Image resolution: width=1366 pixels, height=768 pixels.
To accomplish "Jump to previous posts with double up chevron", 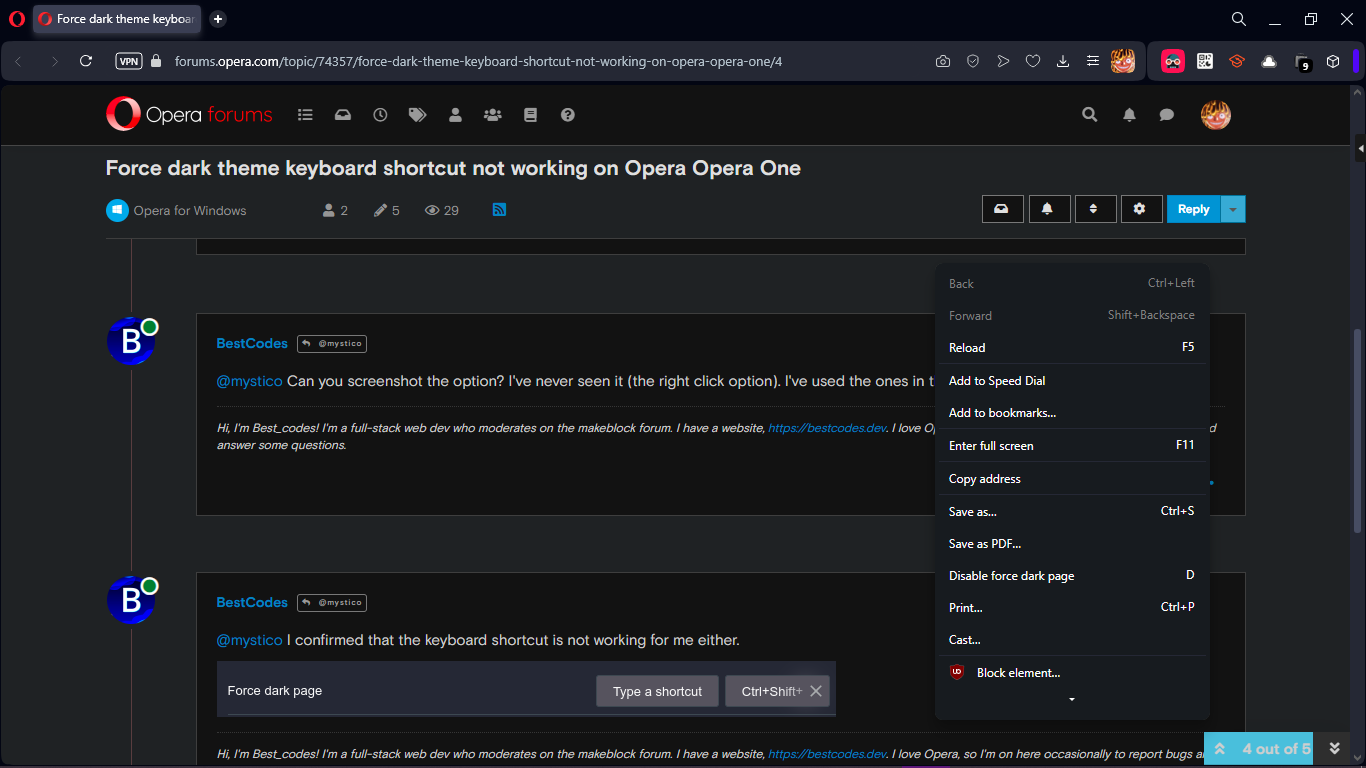I will [1219, 749].
